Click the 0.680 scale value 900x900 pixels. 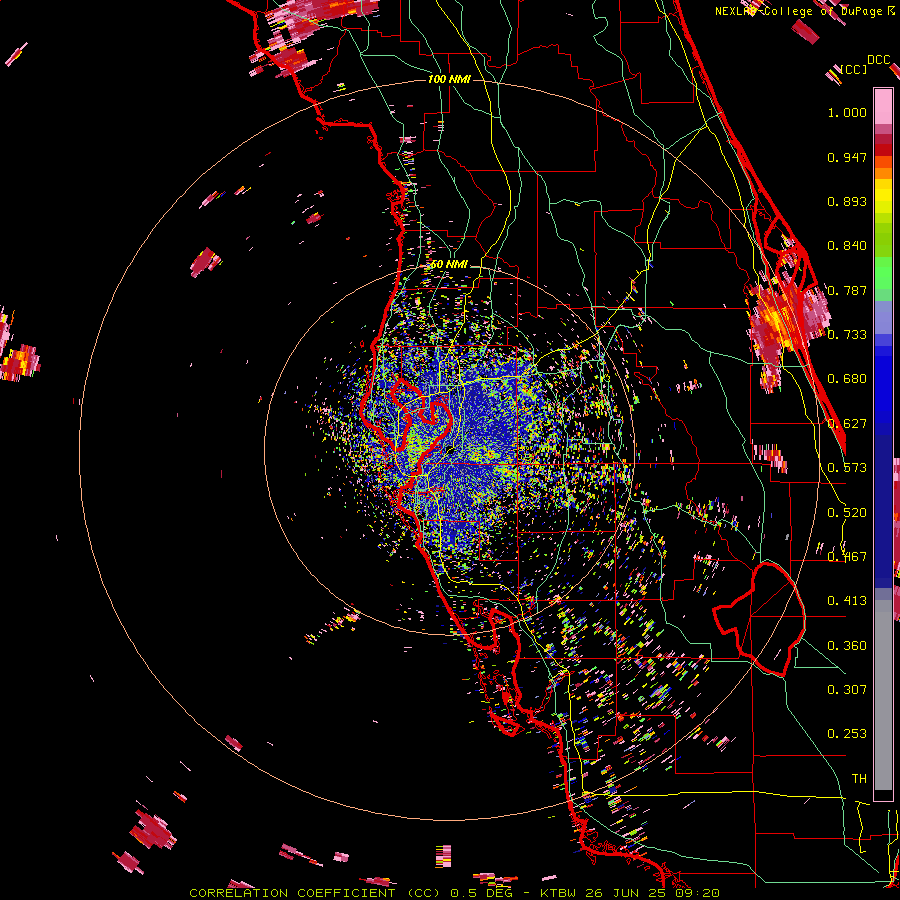pyautogui.click(x=847, y=379)
